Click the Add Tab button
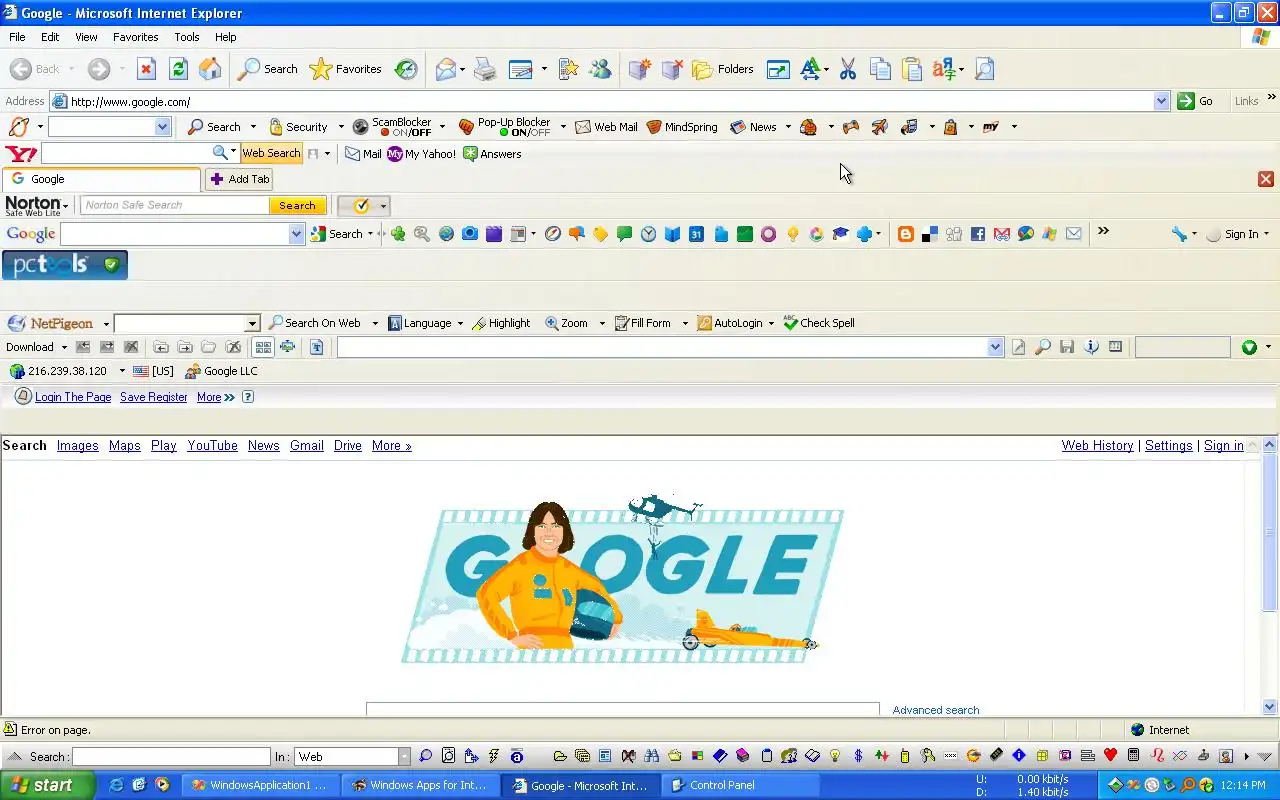Screen dimensions: 1280x800 [240, 179]
